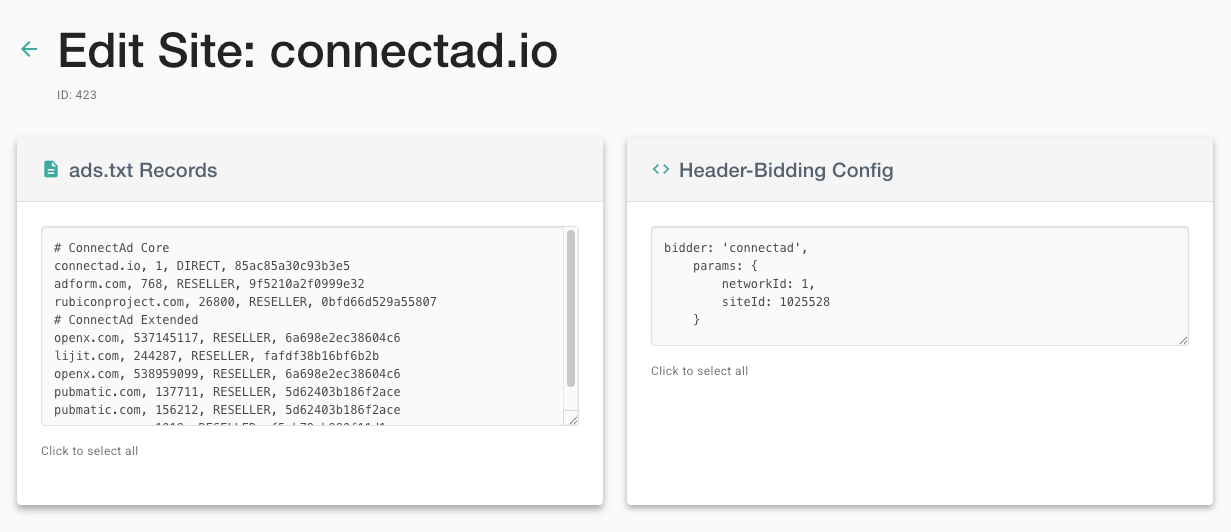Image resolution: width=1231 pixels, height=532 pixels.
Task: Click the "Edit Site: connectad.io" page title
Action: click(308, 51)
